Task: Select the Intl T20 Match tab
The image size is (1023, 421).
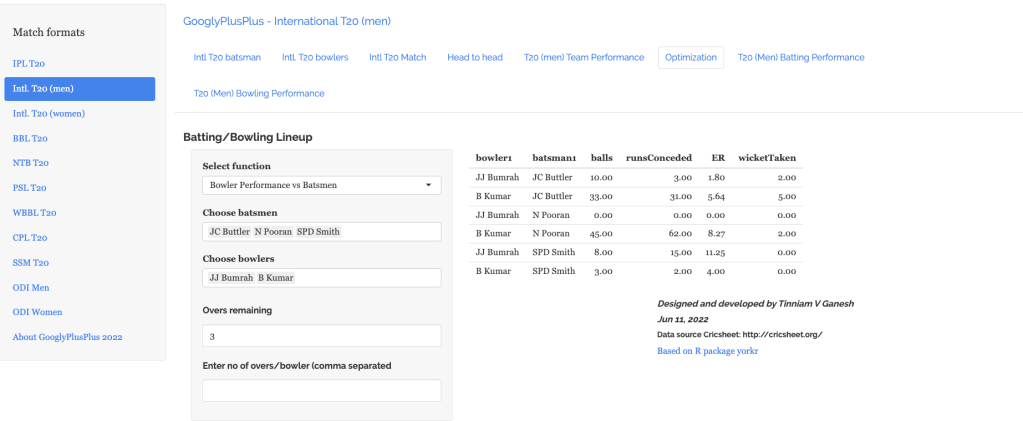Action: pos(397,57)
